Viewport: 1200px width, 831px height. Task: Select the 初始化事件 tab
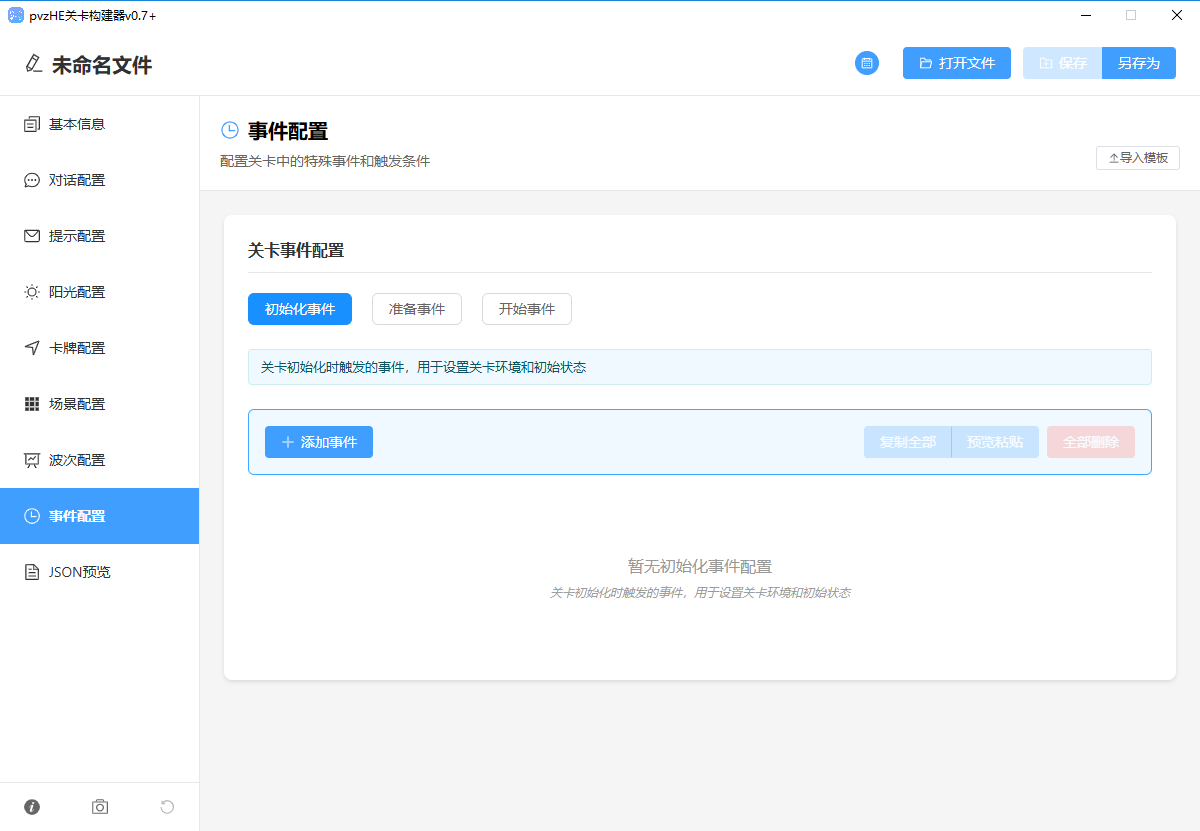tap(300, 309)
